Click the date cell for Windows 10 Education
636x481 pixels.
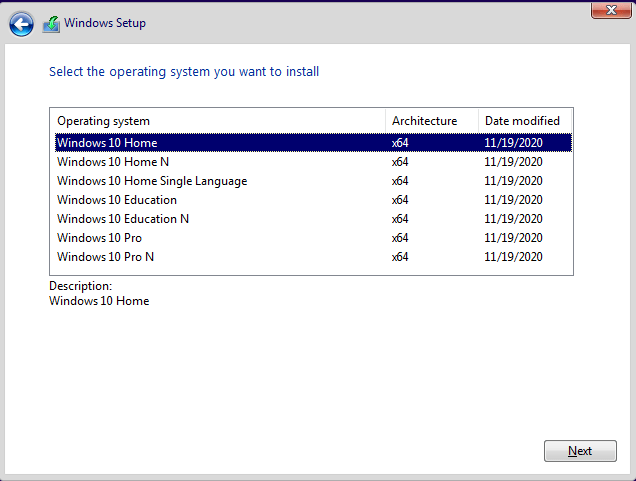(x=513, y=200)
